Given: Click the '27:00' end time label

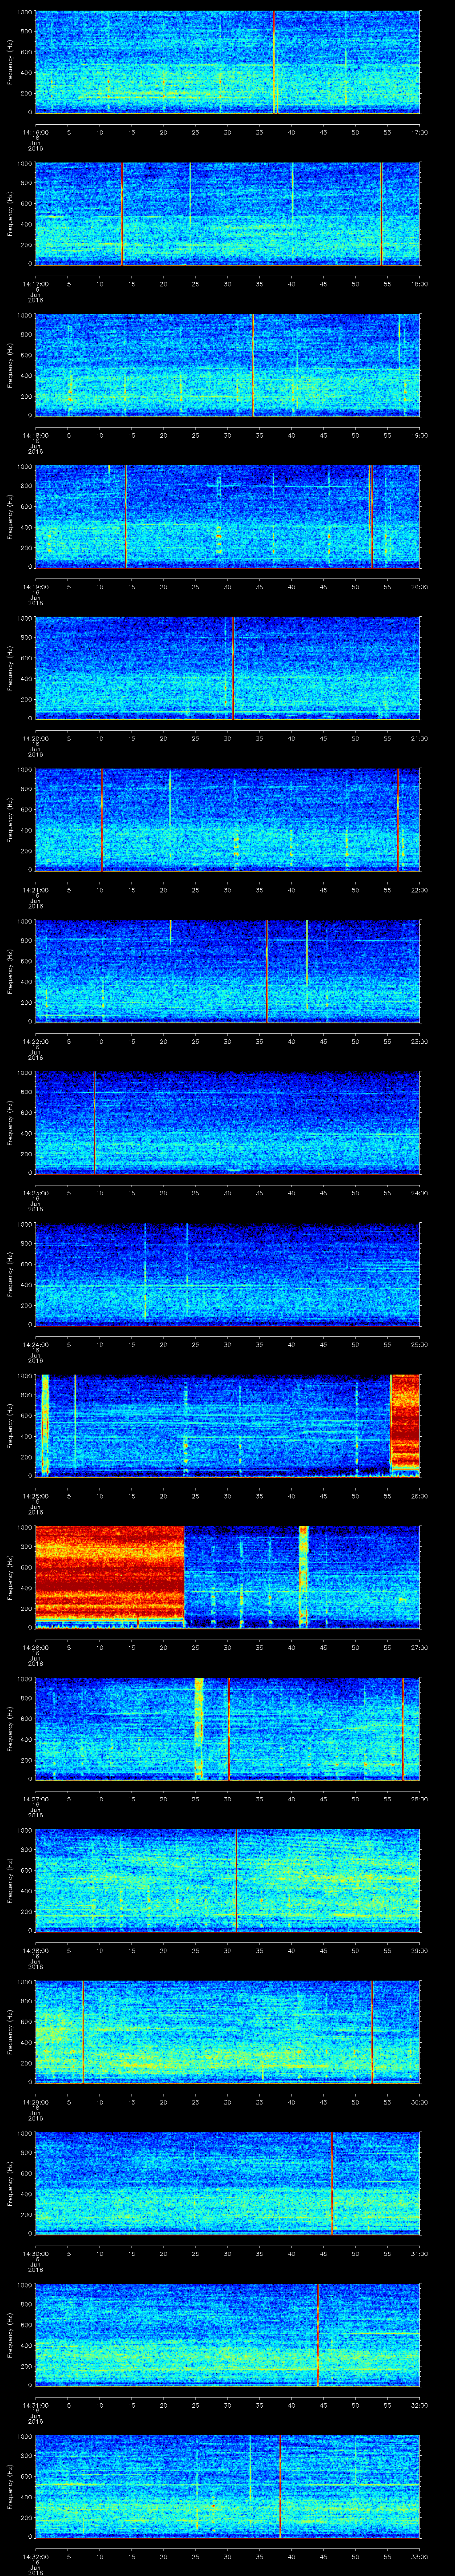Looking at the screenshot, I should click(419, 1647).
